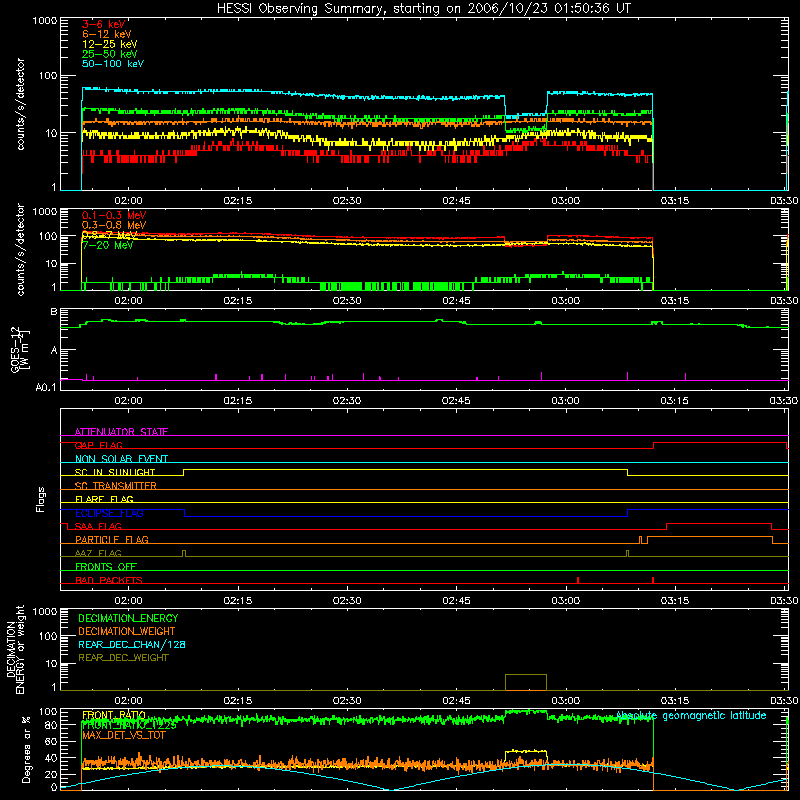This screenshot has height=800, width=800.
Task: Select the orange 6-12 keV legend label
Action: pos(107,34)
